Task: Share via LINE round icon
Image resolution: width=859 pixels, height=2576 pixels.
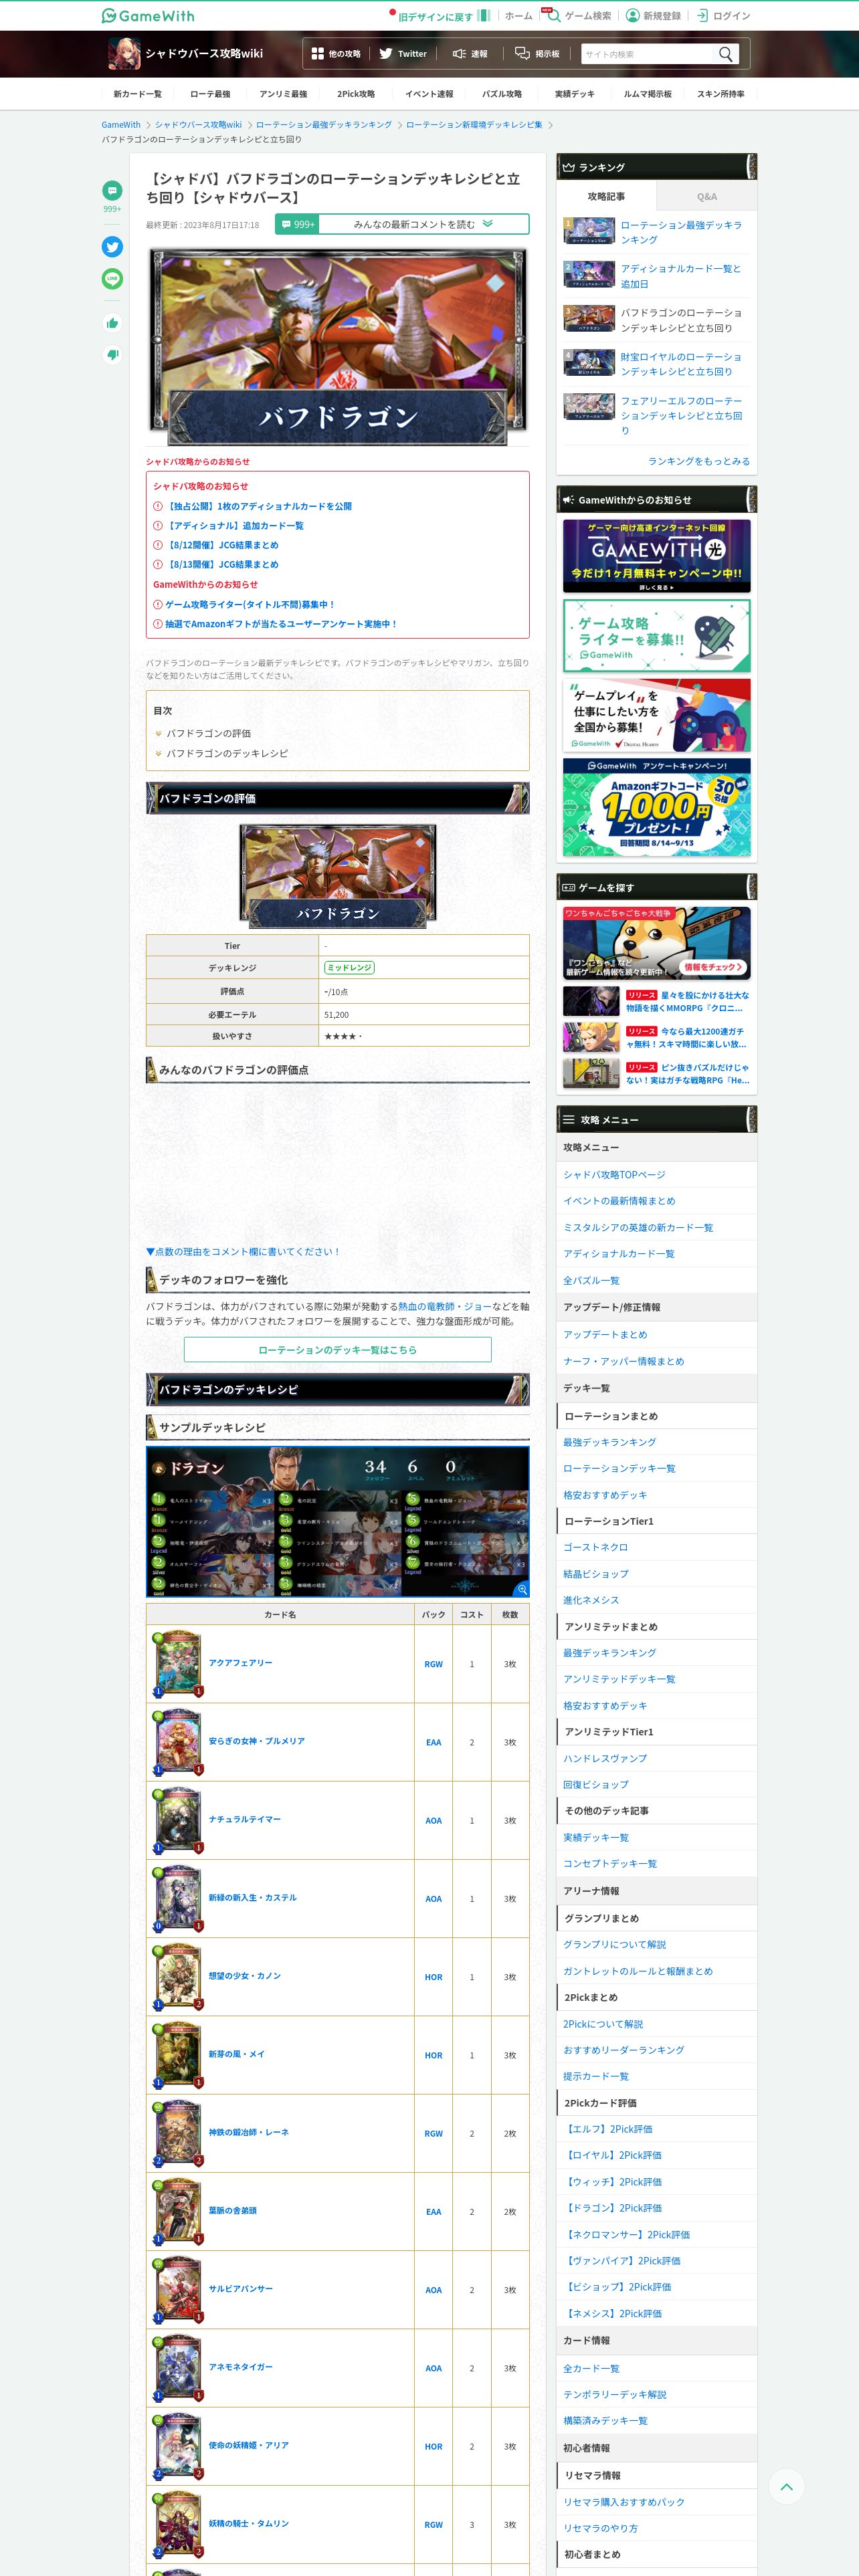Action: click(x=112, y=279)
